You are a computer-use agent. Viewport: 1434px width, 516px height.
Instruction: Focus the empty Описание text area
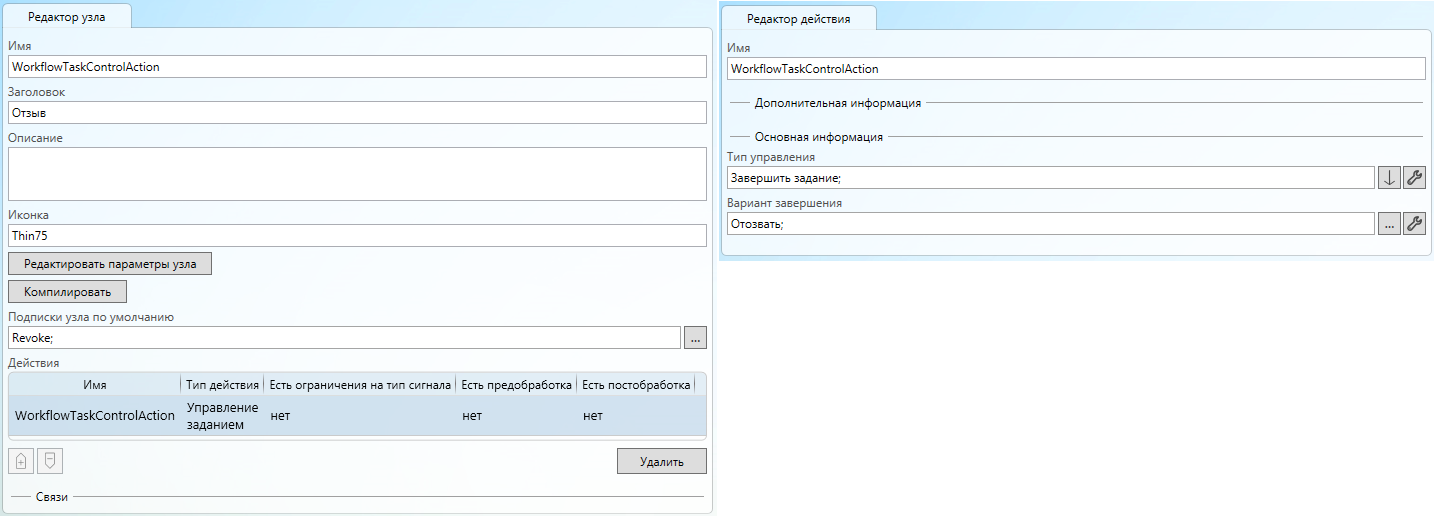[x=357, y=174]
